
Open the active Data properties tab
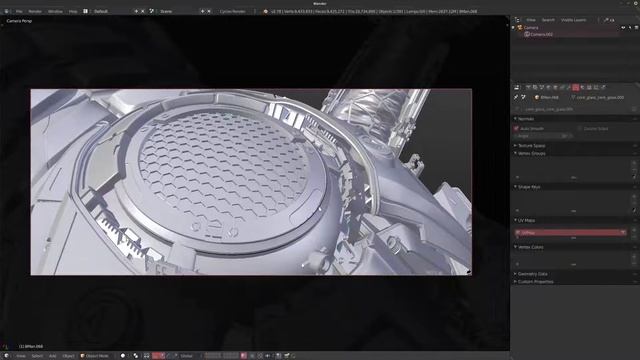[576, 87]
